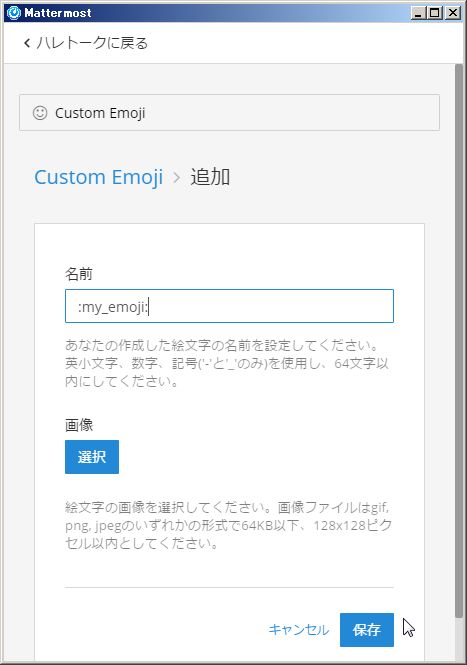Click the smiley face icon in Custom Emoji header
This screenshot has width=467, height=665.
[40, 113]
